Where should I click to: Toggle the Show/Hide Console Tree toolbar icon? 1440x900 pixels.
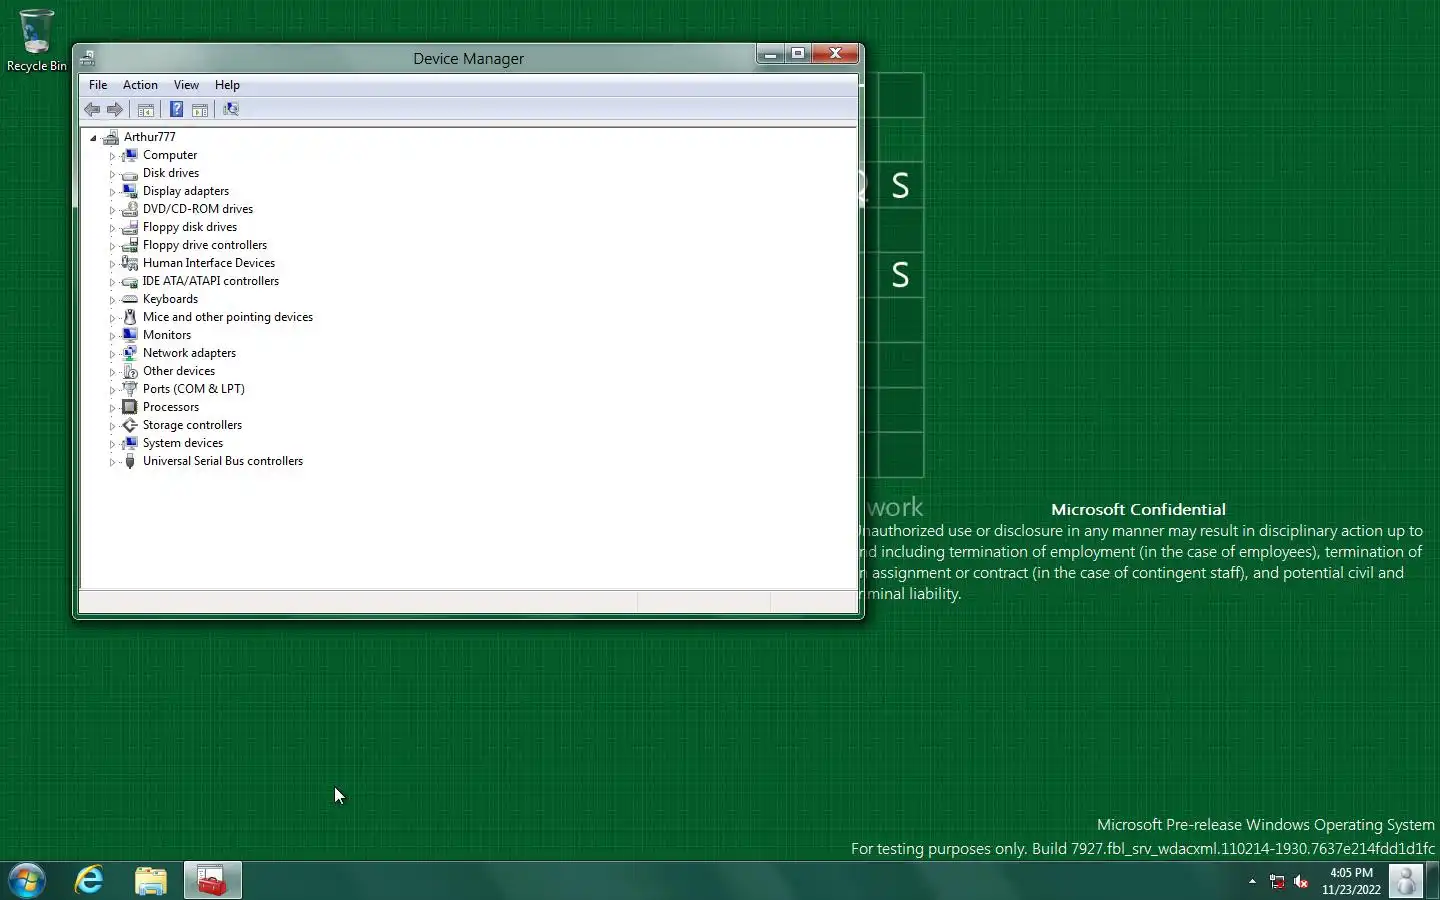tap(146, 110)
